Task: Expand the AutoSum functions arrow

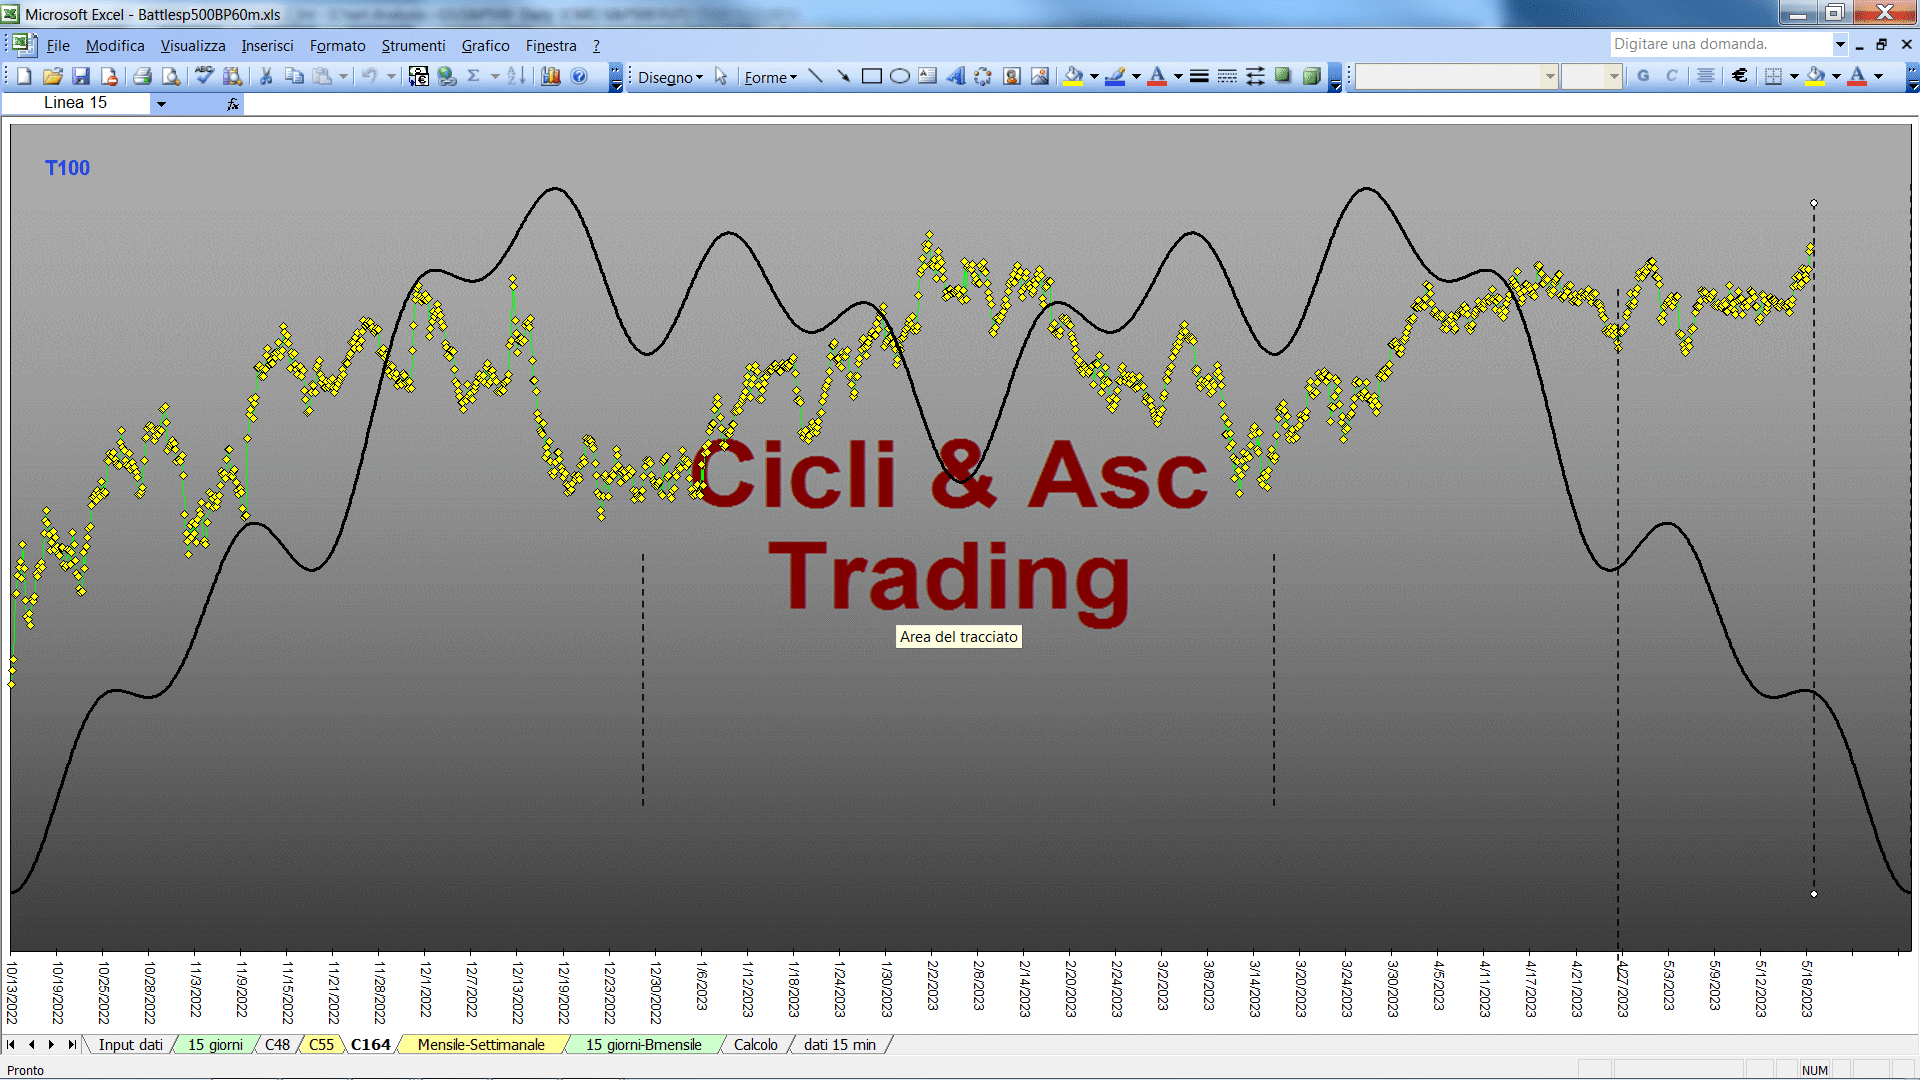Action: tap(495, 77)
